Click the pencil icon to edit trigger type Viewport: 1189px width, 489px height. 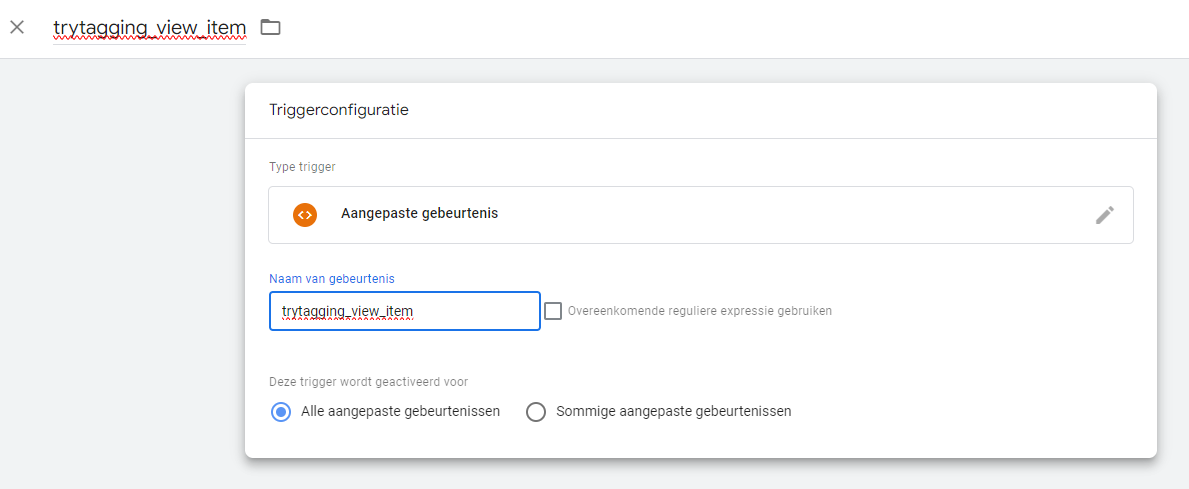[1104, 215]
